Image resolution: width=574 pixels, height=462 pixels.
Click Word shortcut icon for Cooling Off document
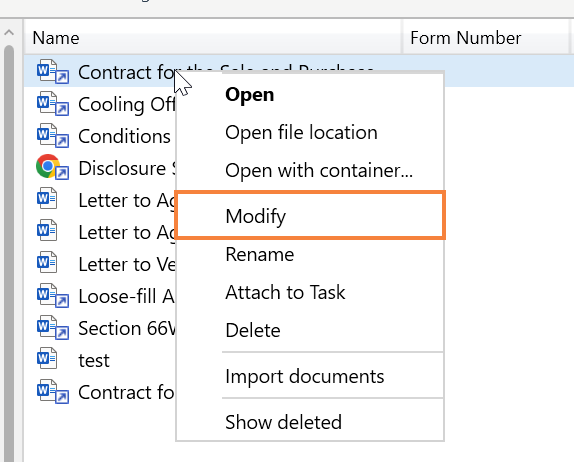pyautogui.click(x=53, y=104)
